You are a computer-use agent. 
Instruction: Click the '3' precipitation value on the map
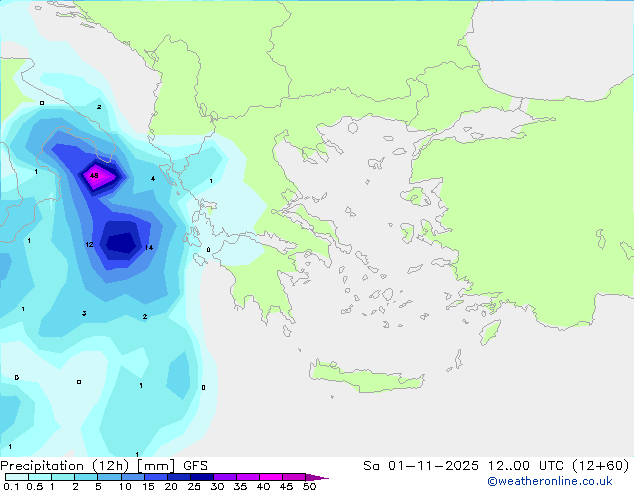[x=84, y=313]
